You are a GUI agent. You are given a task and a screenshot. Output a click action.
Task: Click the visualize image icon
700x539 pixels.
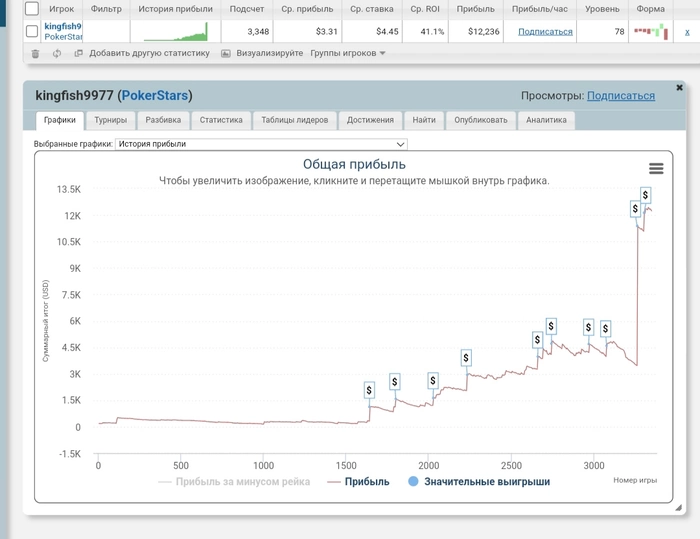(x=226, y=53)
